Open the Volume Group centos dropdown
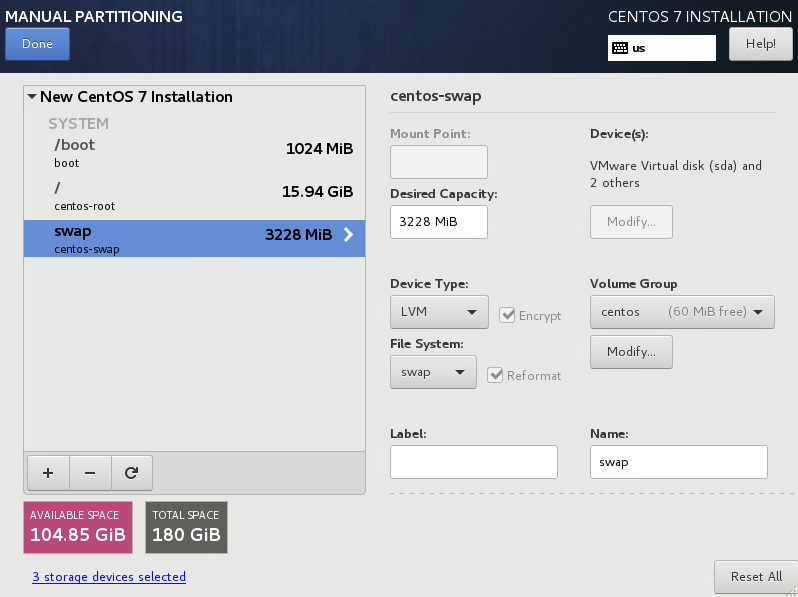798x597 pixels. (x=682, y=312)
